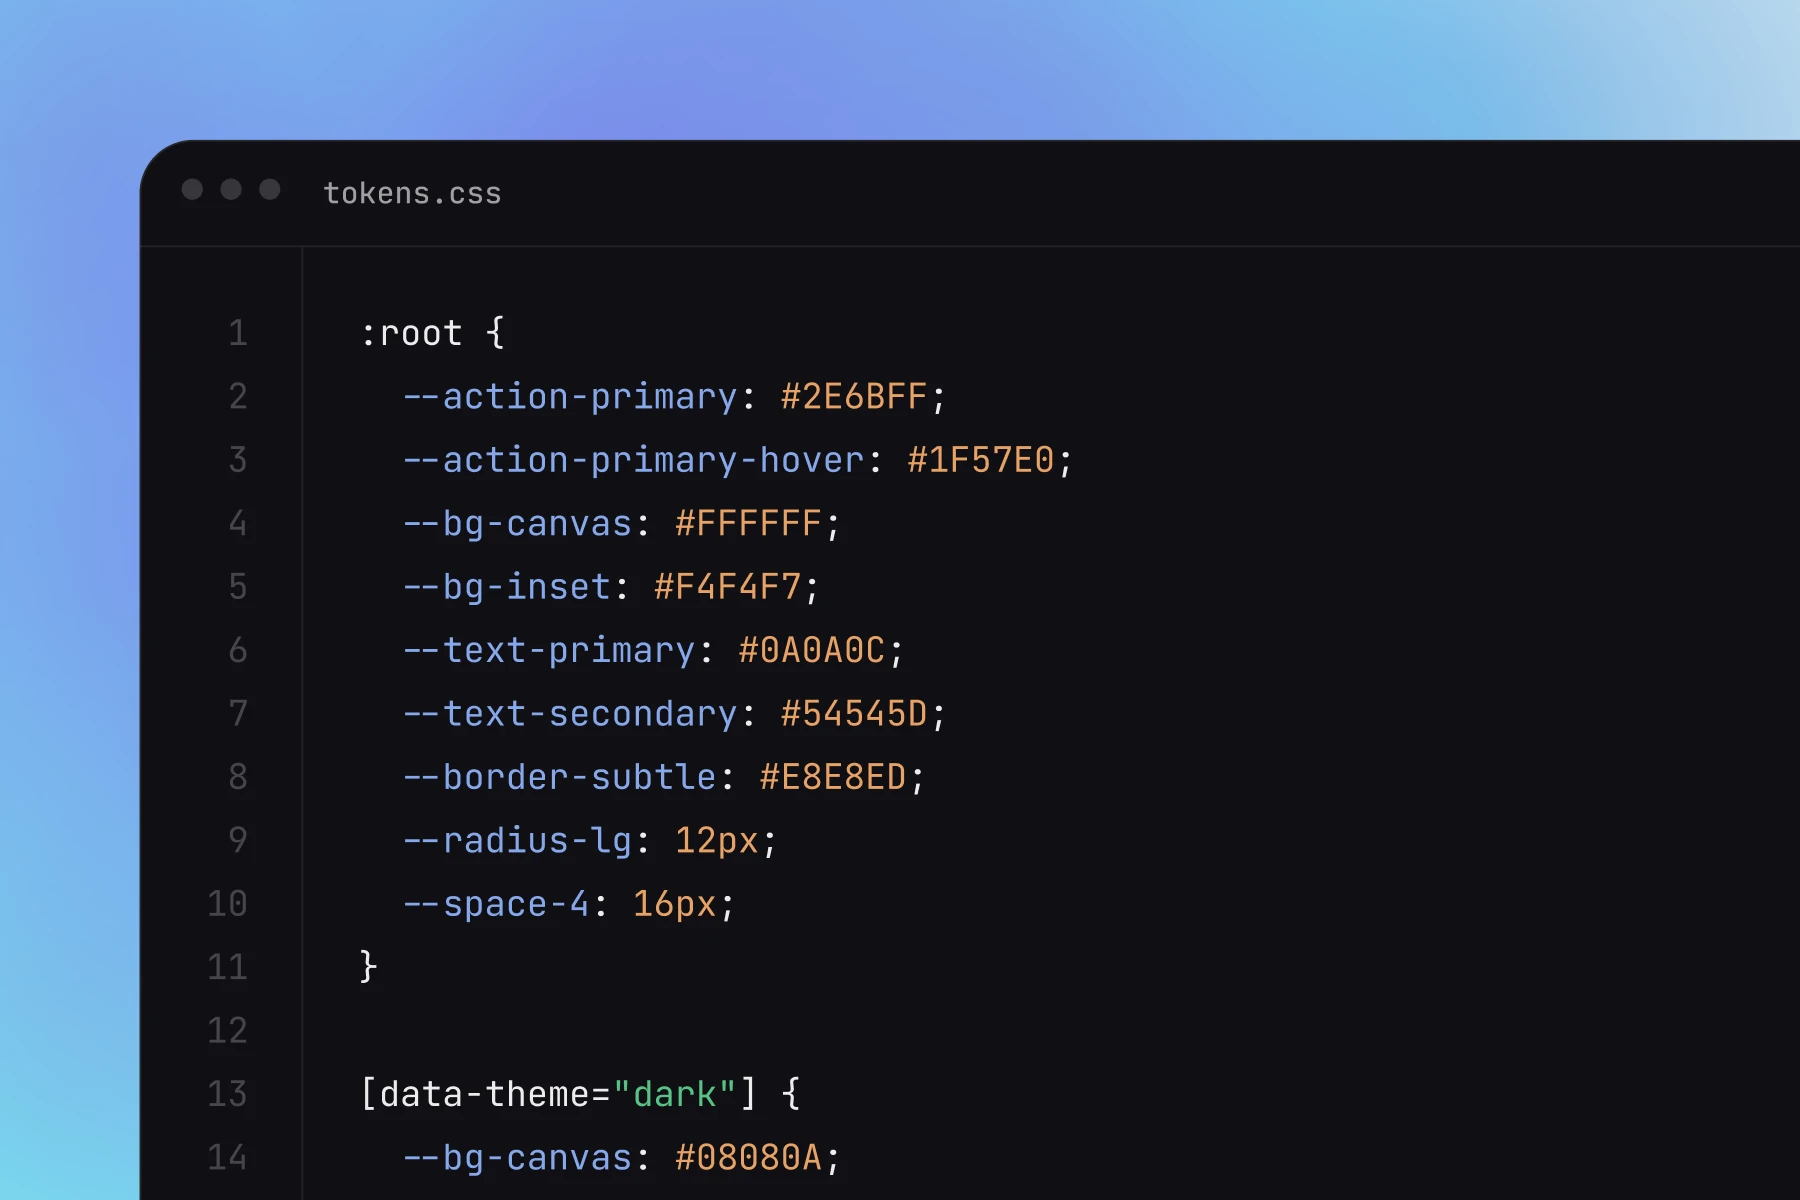Click the #0A0A0C hex value
The height and width of the screenshot is (1200, 1800).
pyautogui.click(x=812, y=651)
